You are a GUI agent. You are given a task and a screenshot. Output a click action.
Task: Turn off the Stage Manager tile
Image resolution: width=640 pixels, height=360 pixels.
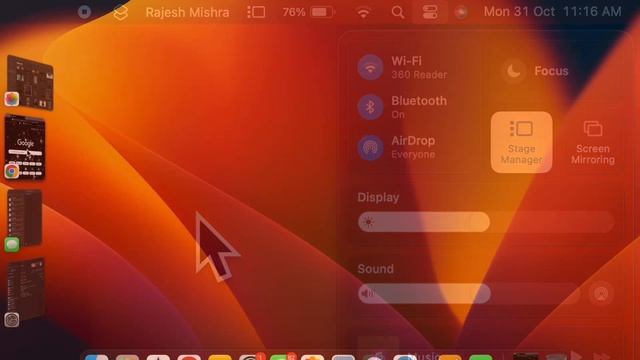pyautogui.click(x=521, y=142)
